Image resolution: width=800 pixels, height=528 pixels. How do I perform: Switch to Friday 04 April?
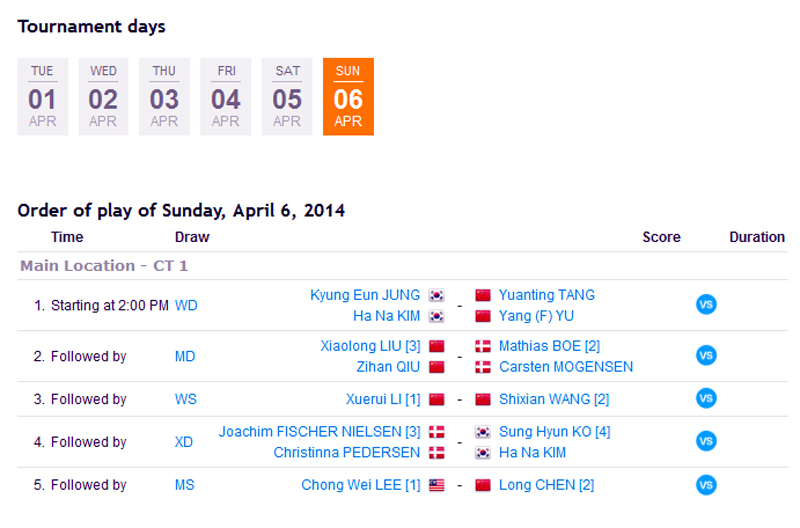[226, 96]
